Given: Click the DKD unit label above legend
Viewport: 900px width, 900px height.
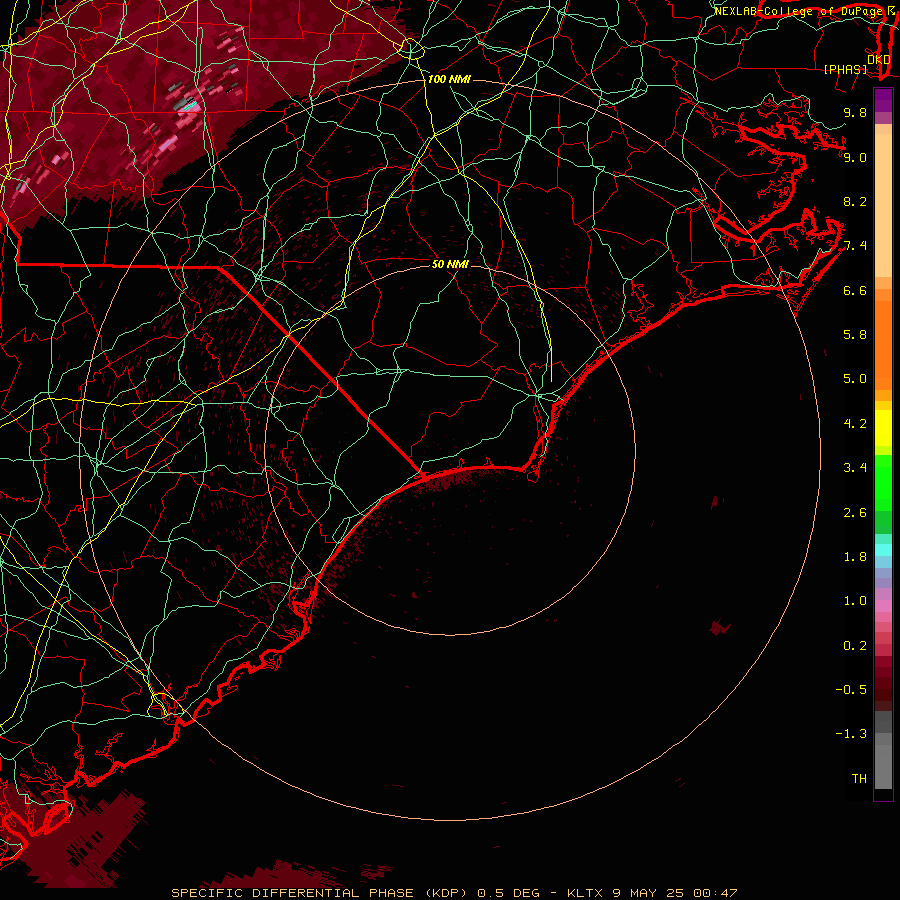Looking at the screenshot, I should (879, 59).
